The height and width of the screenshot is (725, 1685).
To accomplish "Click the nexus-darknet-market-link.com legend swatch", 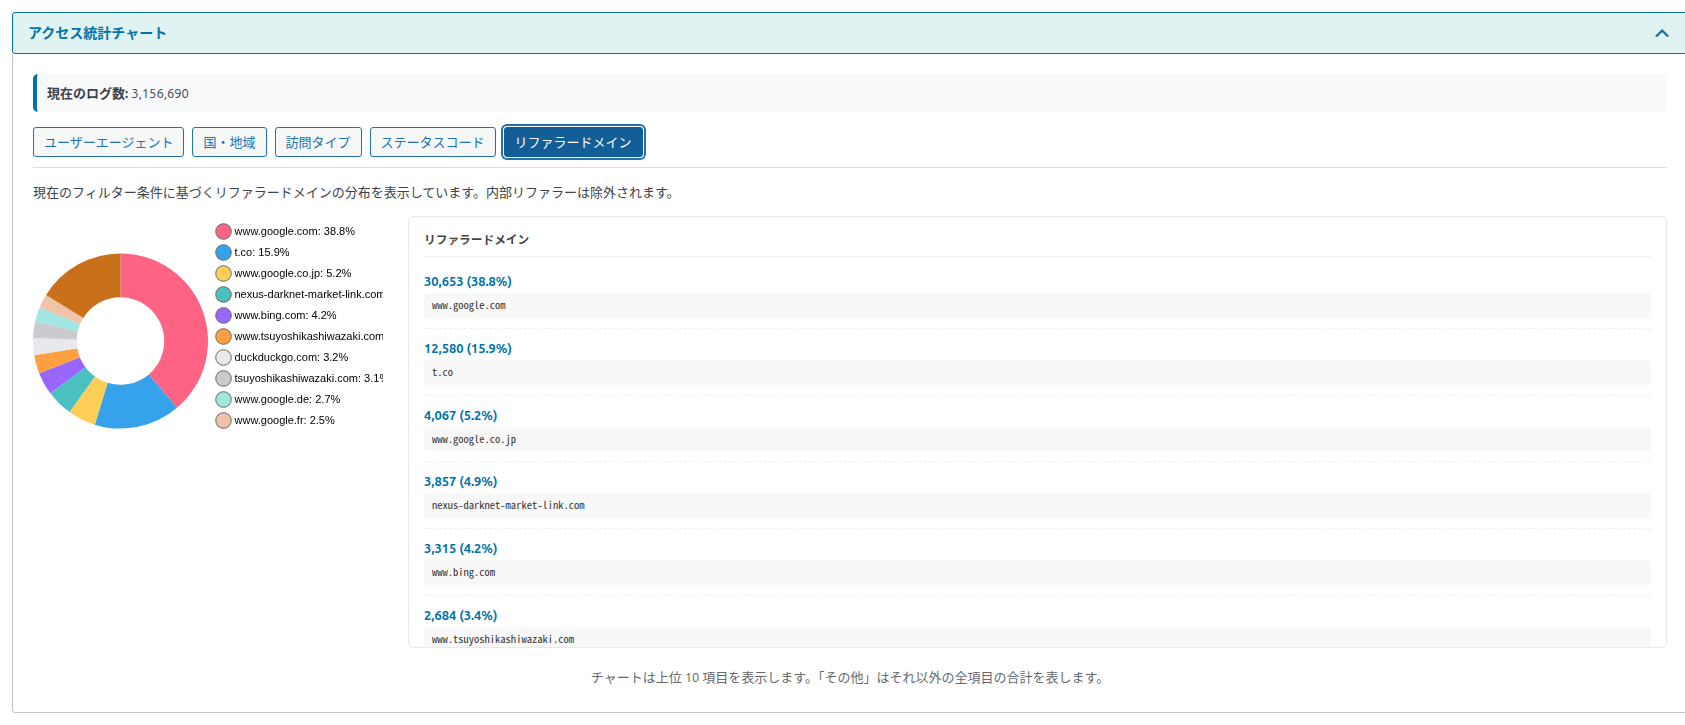I will click(x=223, y=294).
